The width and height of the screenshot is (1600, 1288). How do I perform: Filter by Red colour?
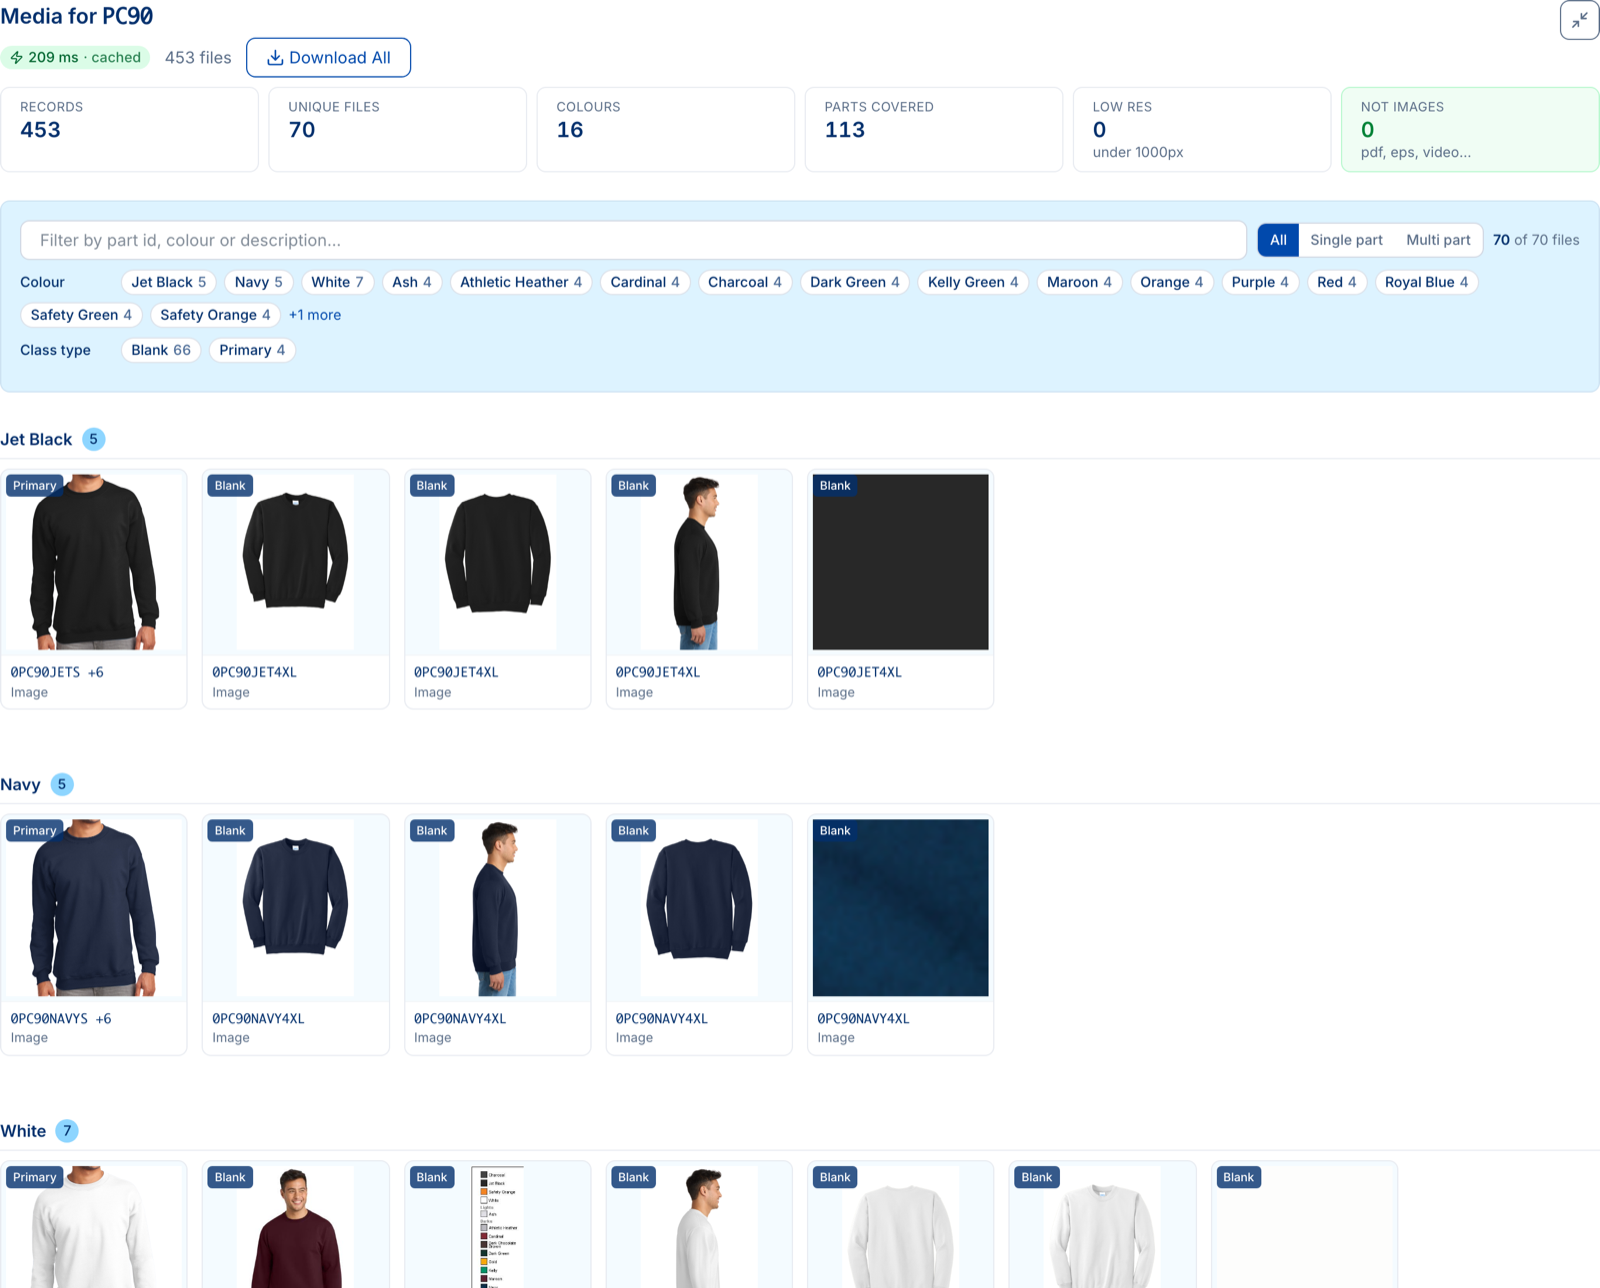pos(1337,282)
